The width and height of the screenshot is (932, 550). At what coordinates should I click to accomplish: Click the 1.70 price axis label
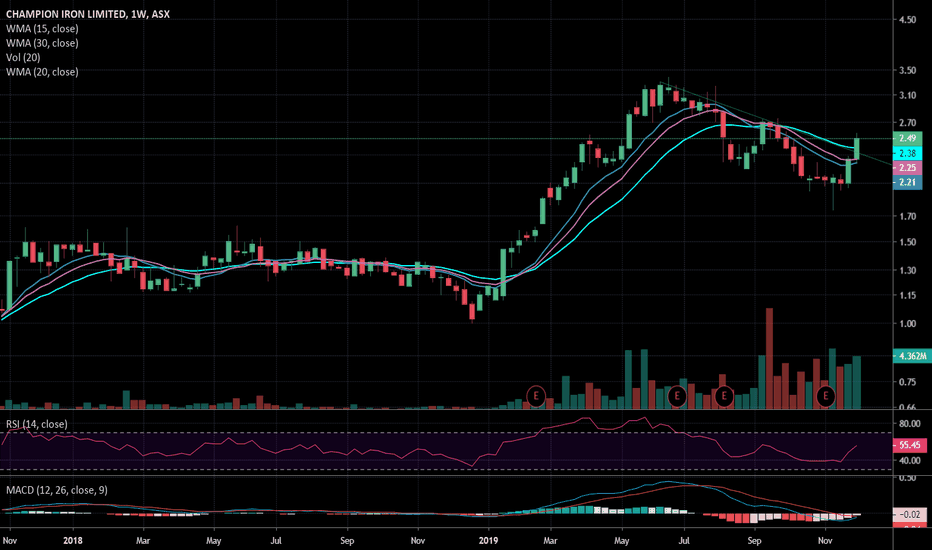[x=908, y=216]
